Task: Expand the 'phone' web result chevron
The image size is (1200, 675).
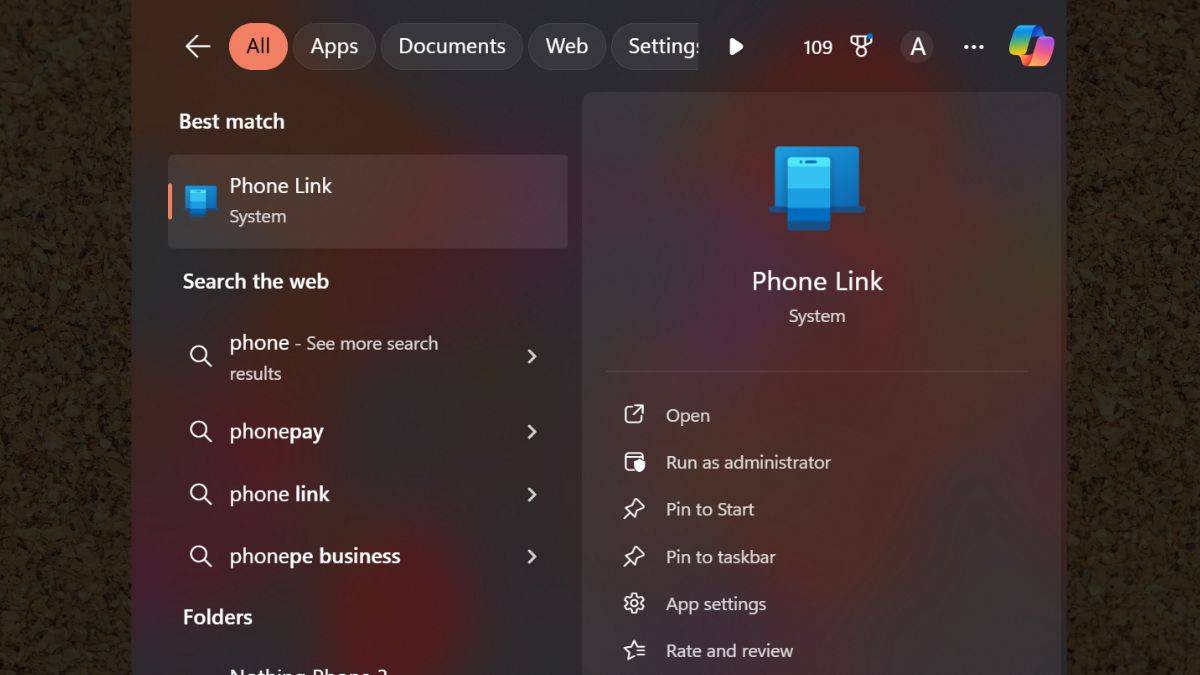Action: point(532,356)
